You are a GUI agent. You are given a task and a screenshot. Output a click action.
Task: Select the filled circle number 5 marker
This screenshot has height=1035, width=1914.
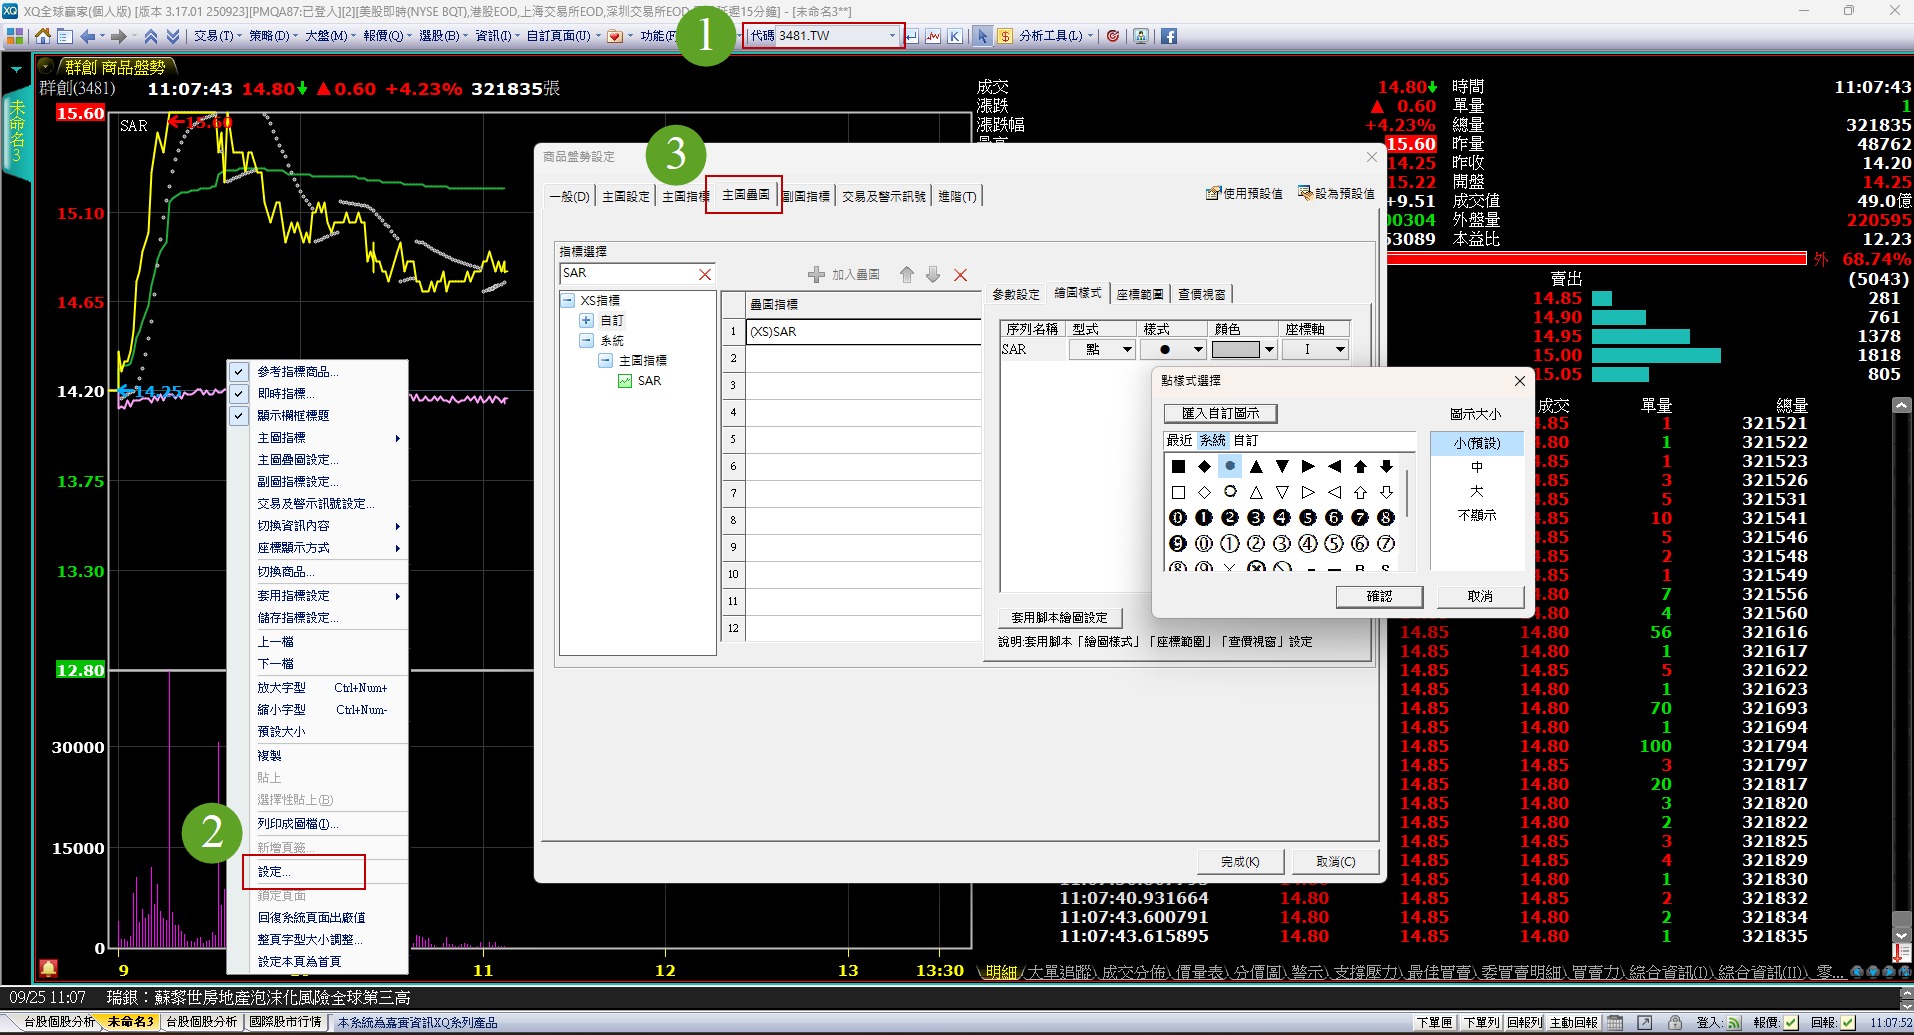pyautogui.click(x=1308, y=518)
